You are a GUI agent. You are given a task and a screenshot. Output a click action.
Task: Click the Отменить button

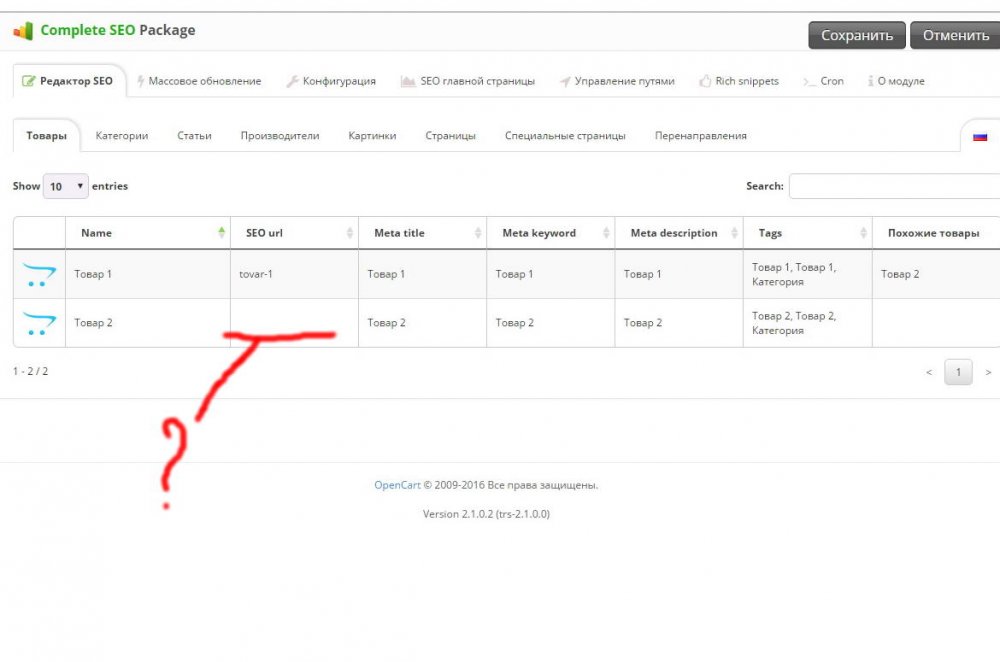(955, 35)
